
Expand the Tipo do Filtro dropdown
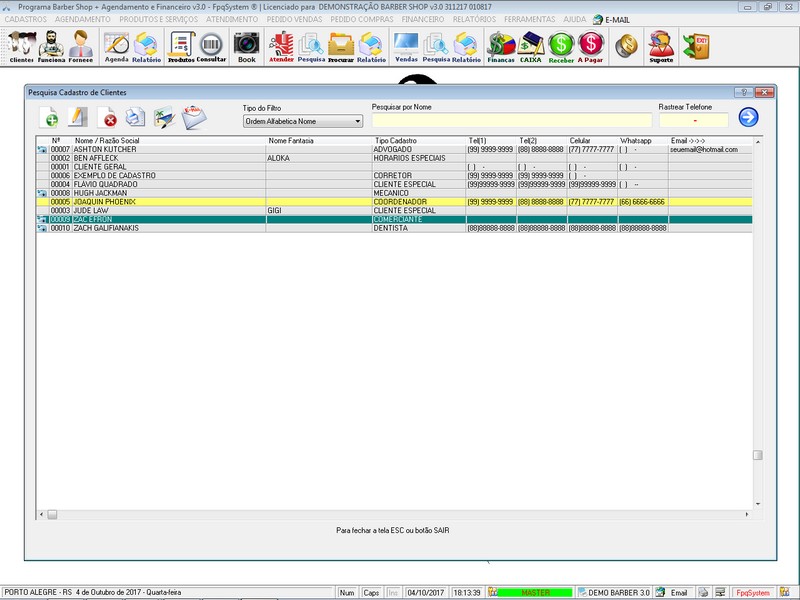(357, 121)
